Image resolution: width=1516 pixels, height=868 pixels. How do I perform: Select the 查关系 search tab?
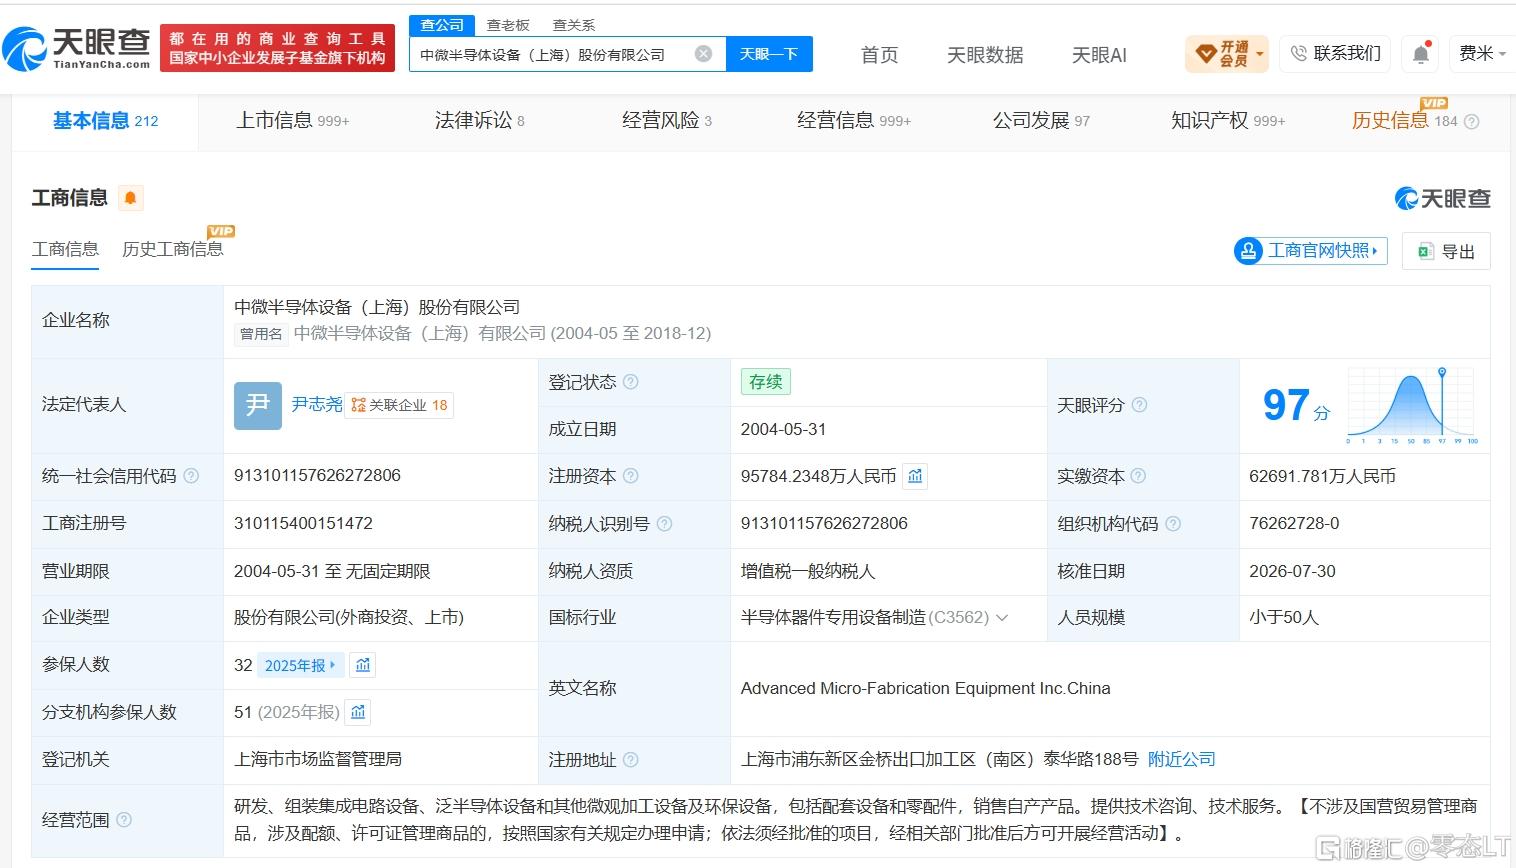pyautogui.click(x=574, y=25)
